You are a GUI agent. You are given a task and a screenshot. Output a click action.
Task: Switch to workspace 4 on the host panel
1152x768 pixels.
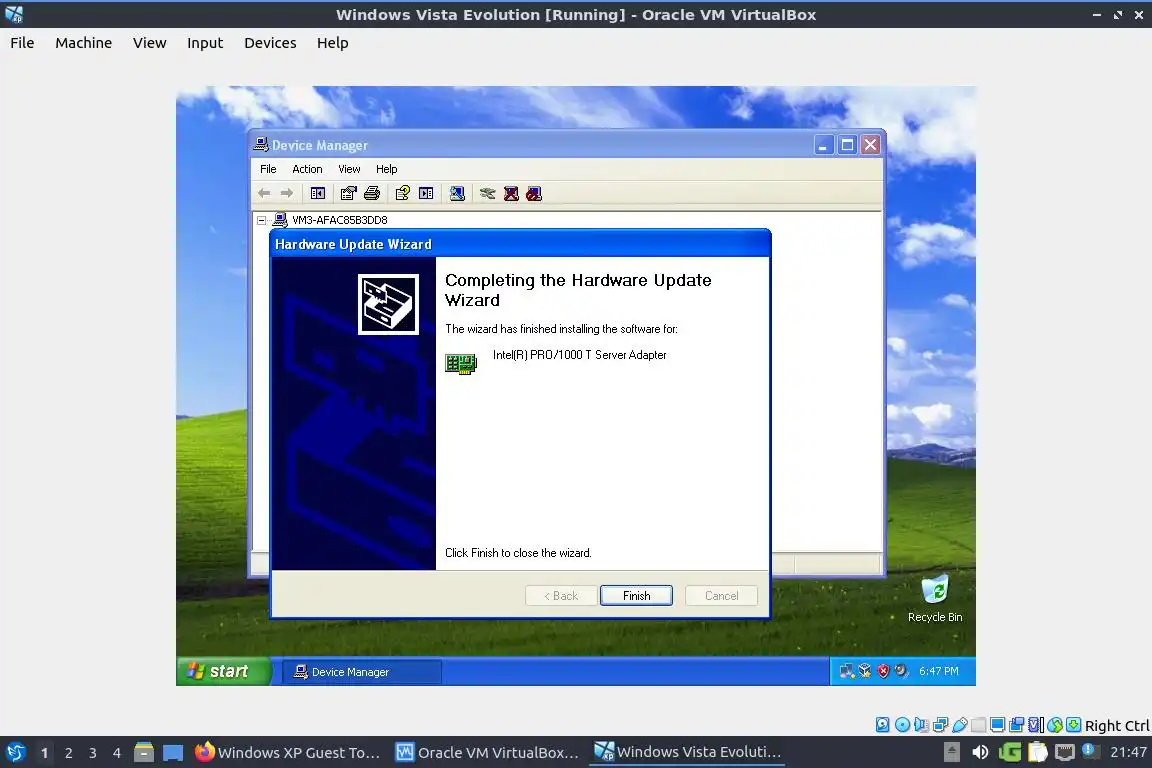pyautogui.click(x=117, y=753)
